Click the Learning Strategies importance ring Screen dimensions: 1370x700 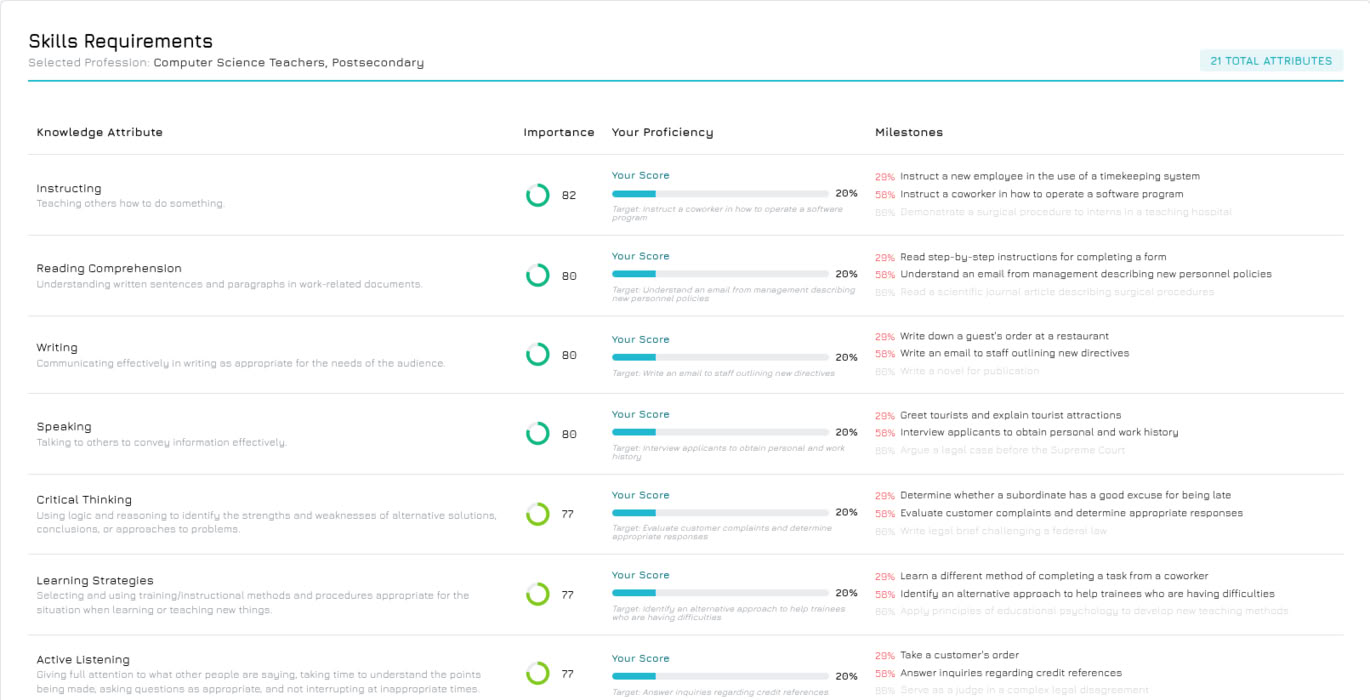(x=538, y=594)
